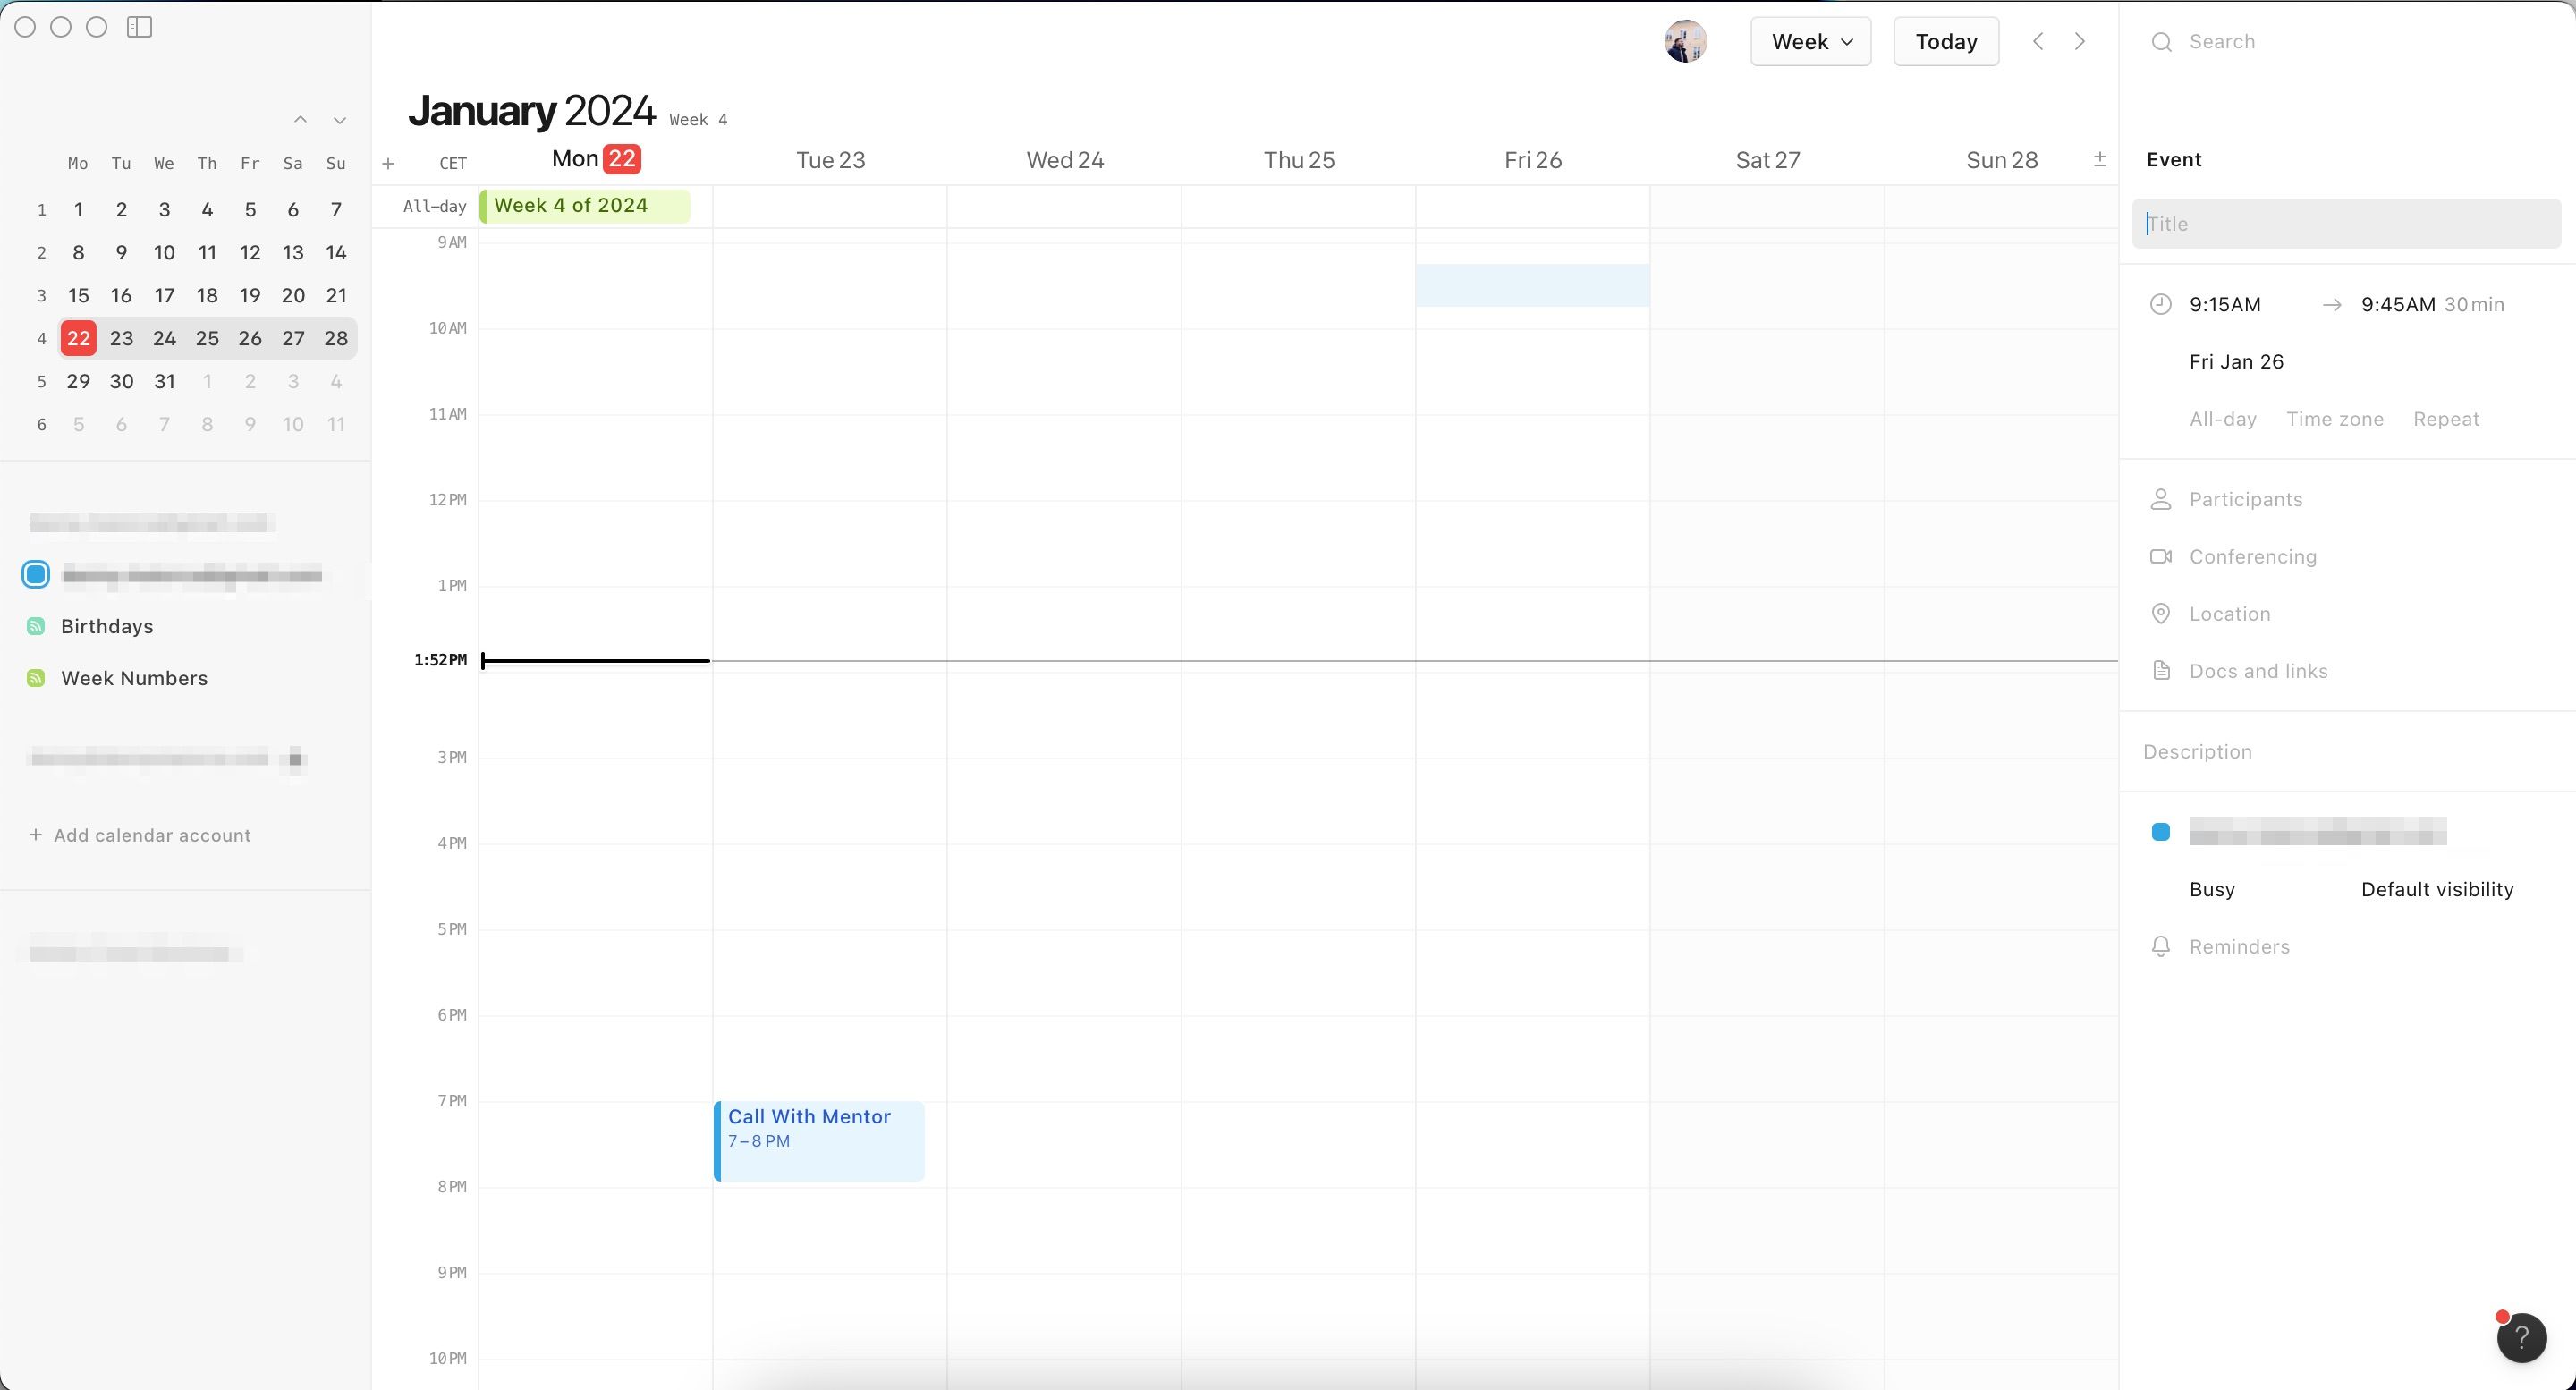The image size is (2576, 1390).
Task: Open the help button in the bottom-right corner
Action: (x=2524, y=1337)
